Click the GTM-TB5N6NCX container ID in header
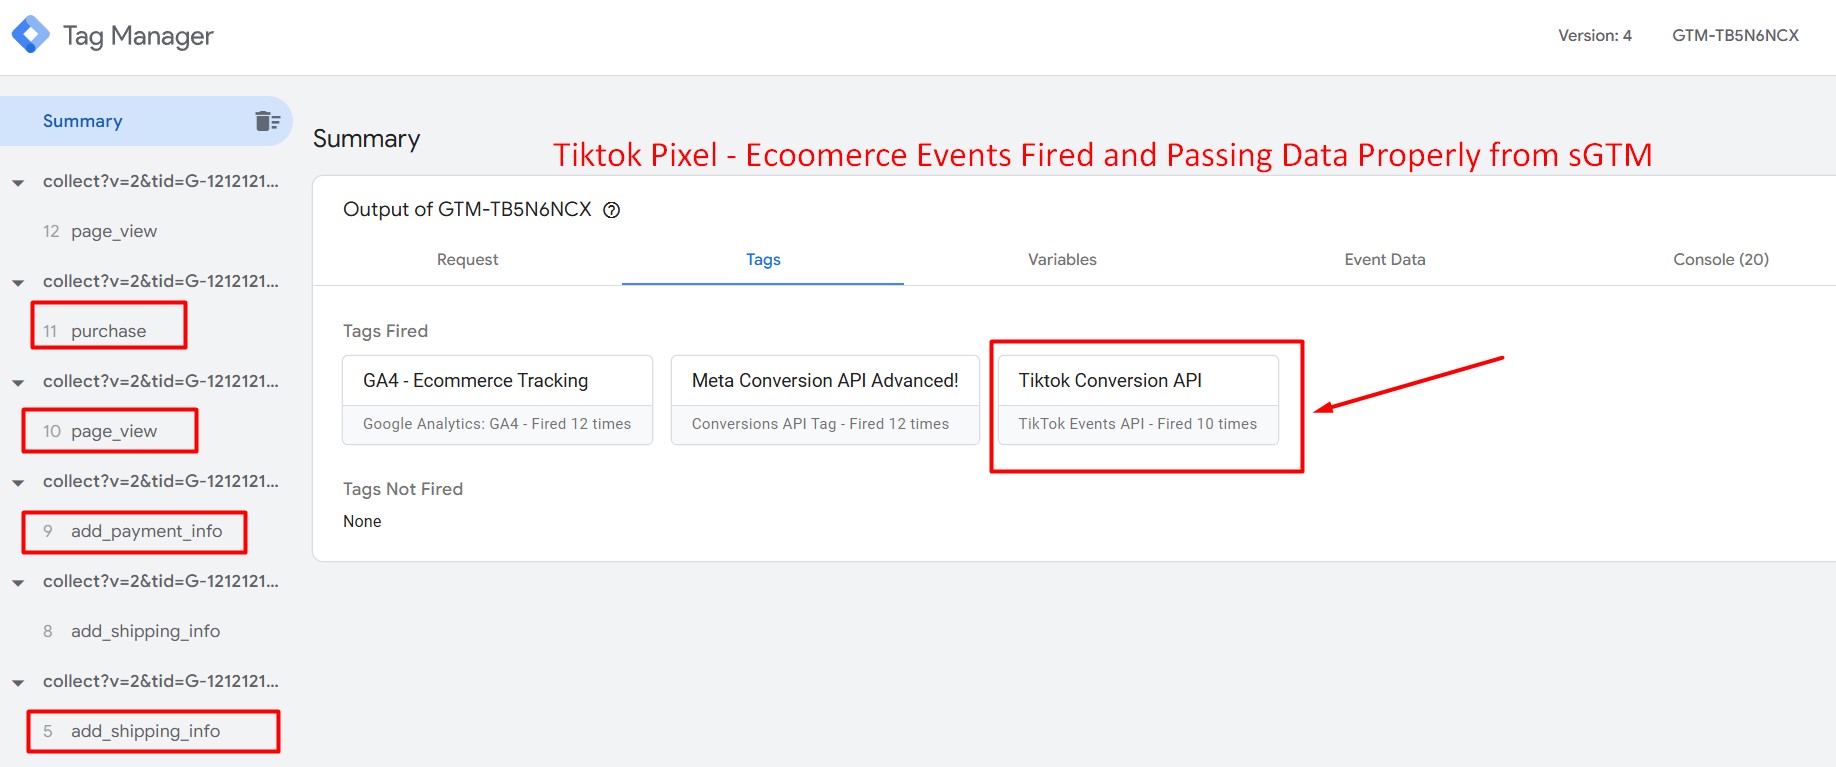The height and width of the screenshot is (767, 1836). pos(1735,35)
